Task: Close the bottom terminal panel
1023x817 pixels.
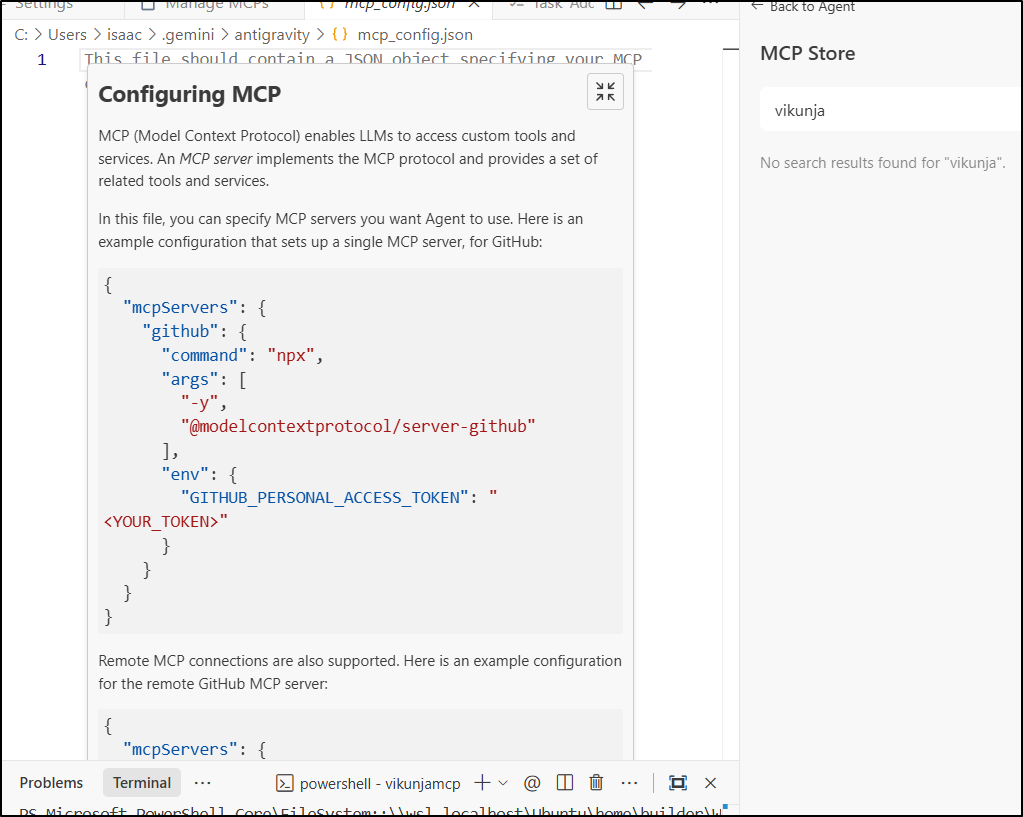Action: (x=711, y=783)
